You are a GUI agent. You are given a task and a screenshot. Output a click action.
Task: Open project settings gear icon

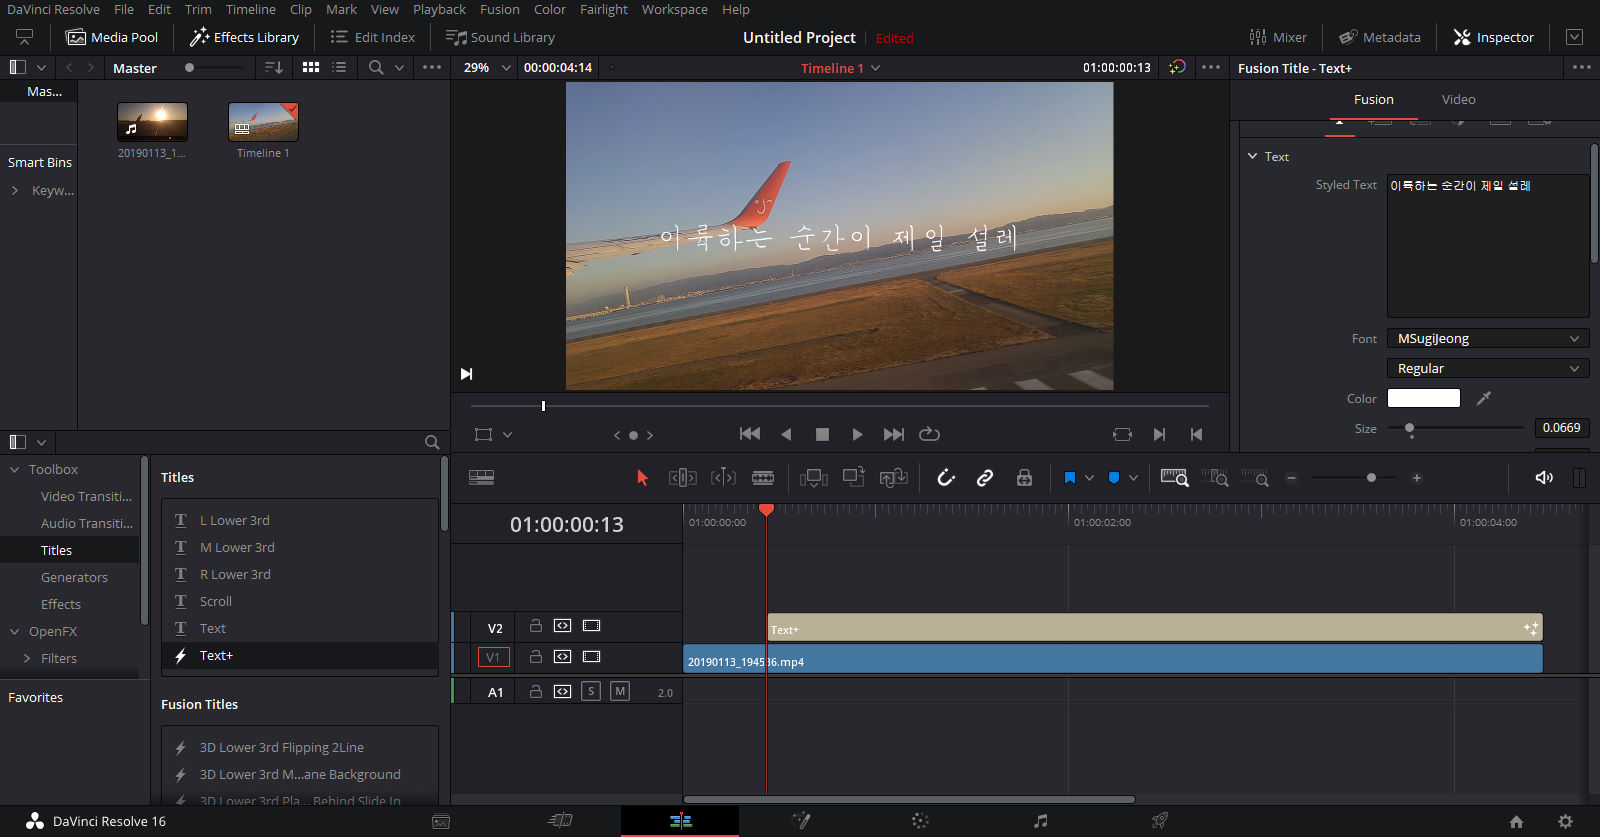tap(1565, 821)
